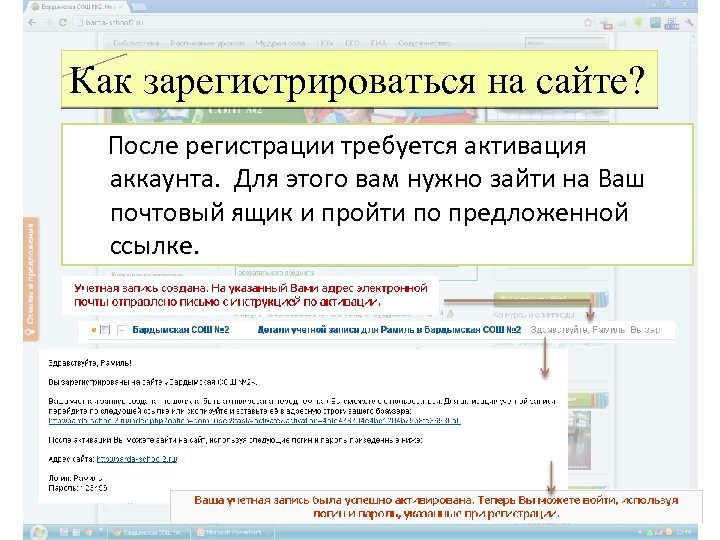Screen dimensions: 720x540
Task: Select the Бардымская СОШ №2 browser tab
Action: pyautogui.click(x=78, y=7)
